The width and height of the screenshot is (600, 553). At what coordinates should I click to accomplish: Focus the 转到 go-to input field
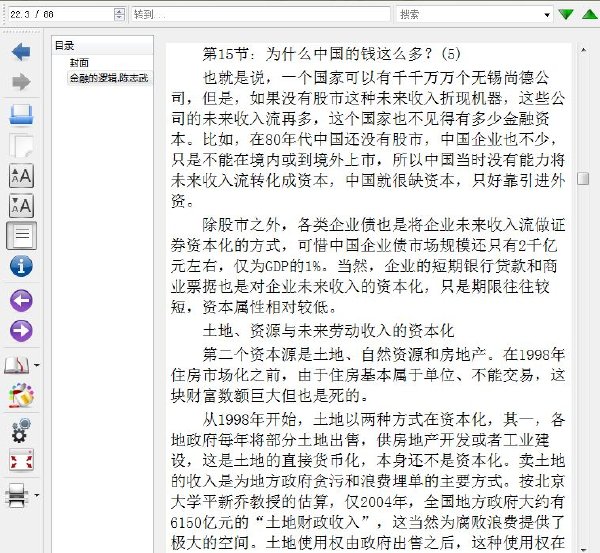click(261, 15)
